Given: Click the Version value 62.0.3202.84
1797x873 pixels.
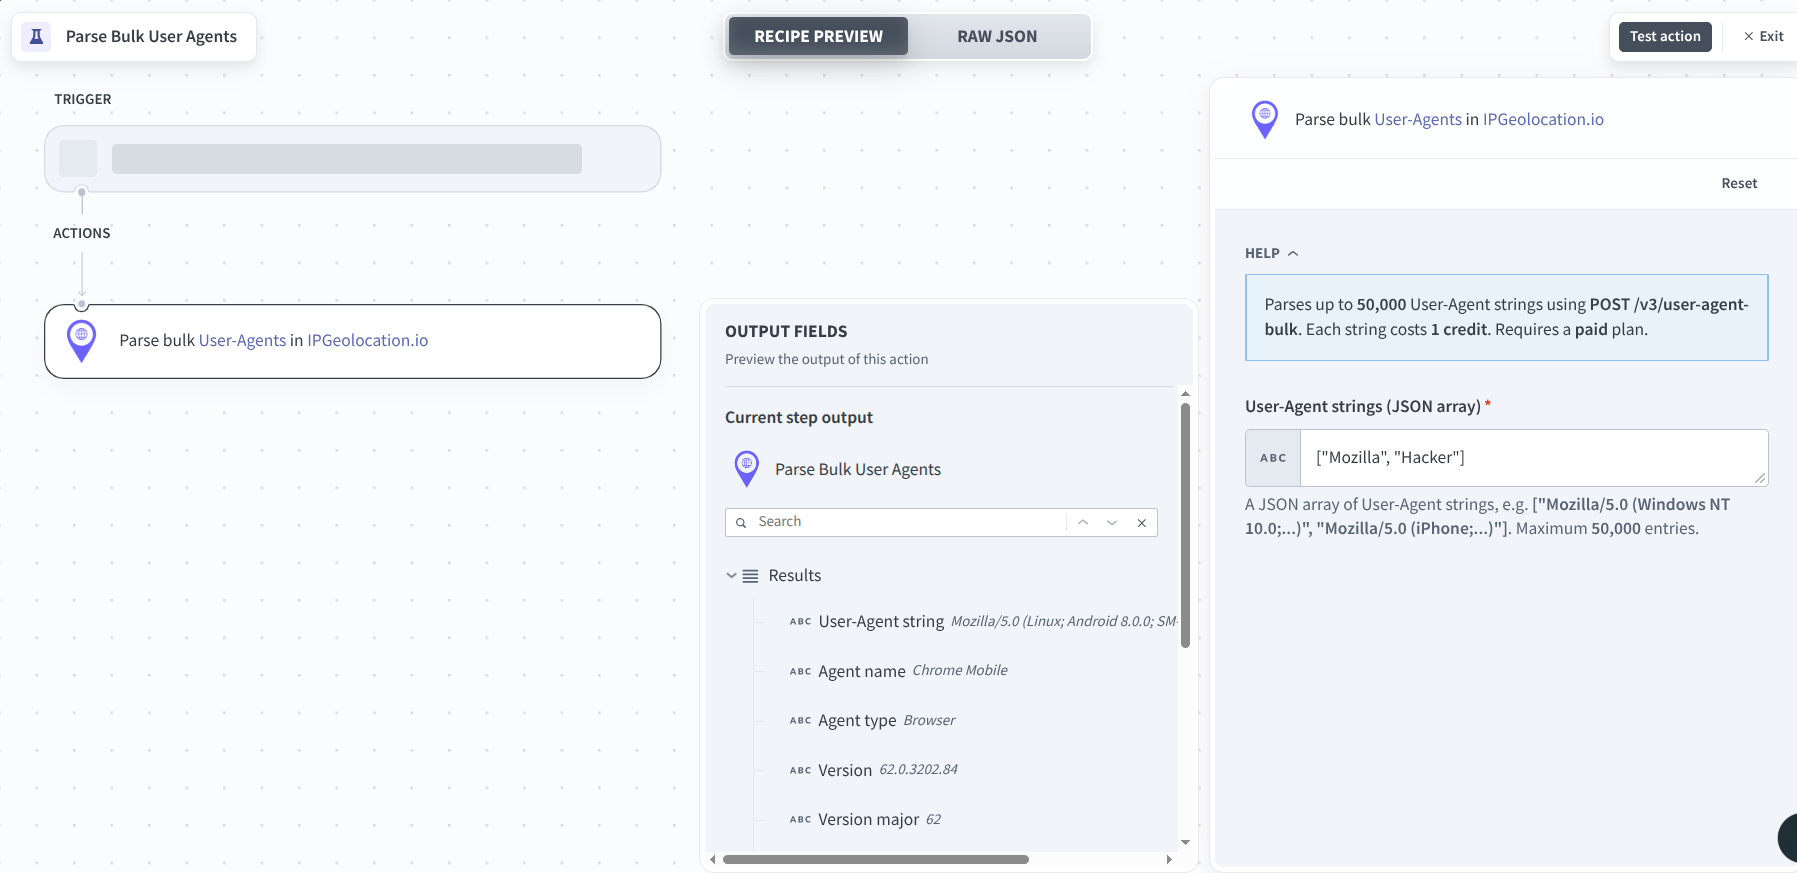Looking at the screenshot, I should coord(918,770).
